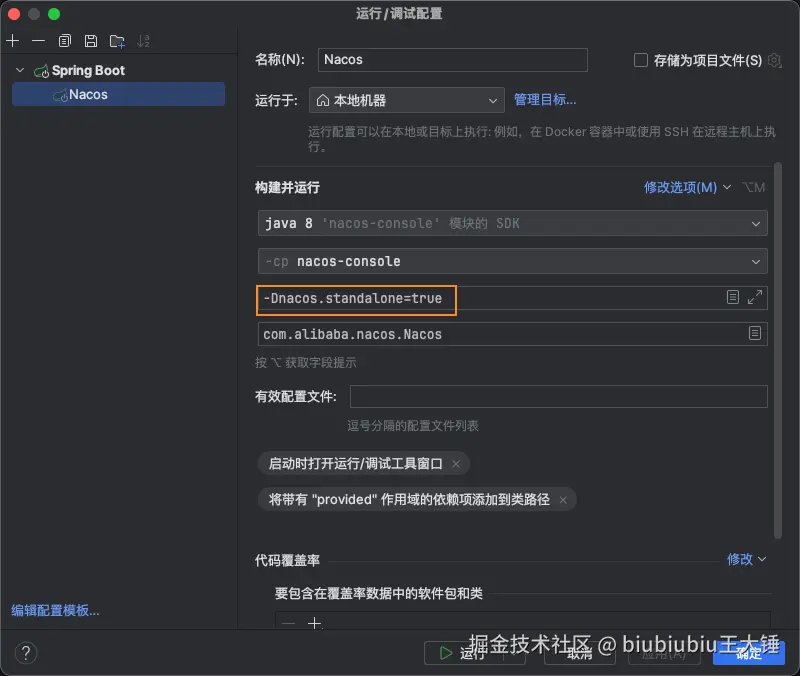The width and height of the screenshot is (800, 676).
Task: Open the Run on local machine dropdown
Action: click(407, 100)
